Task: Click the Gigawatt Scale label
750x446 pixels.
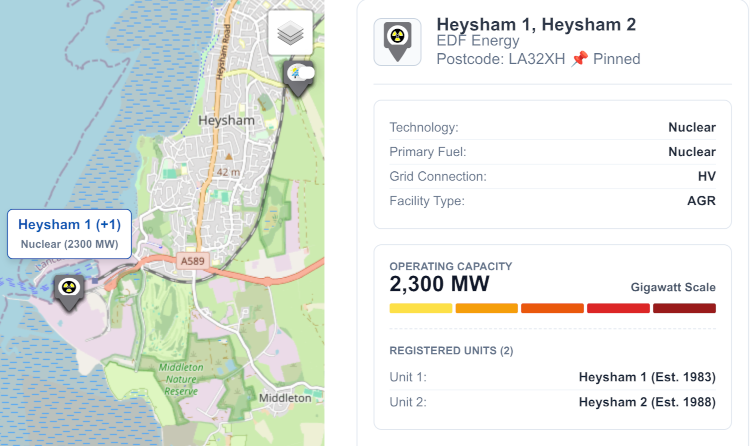Action: (x=673, y=287)
